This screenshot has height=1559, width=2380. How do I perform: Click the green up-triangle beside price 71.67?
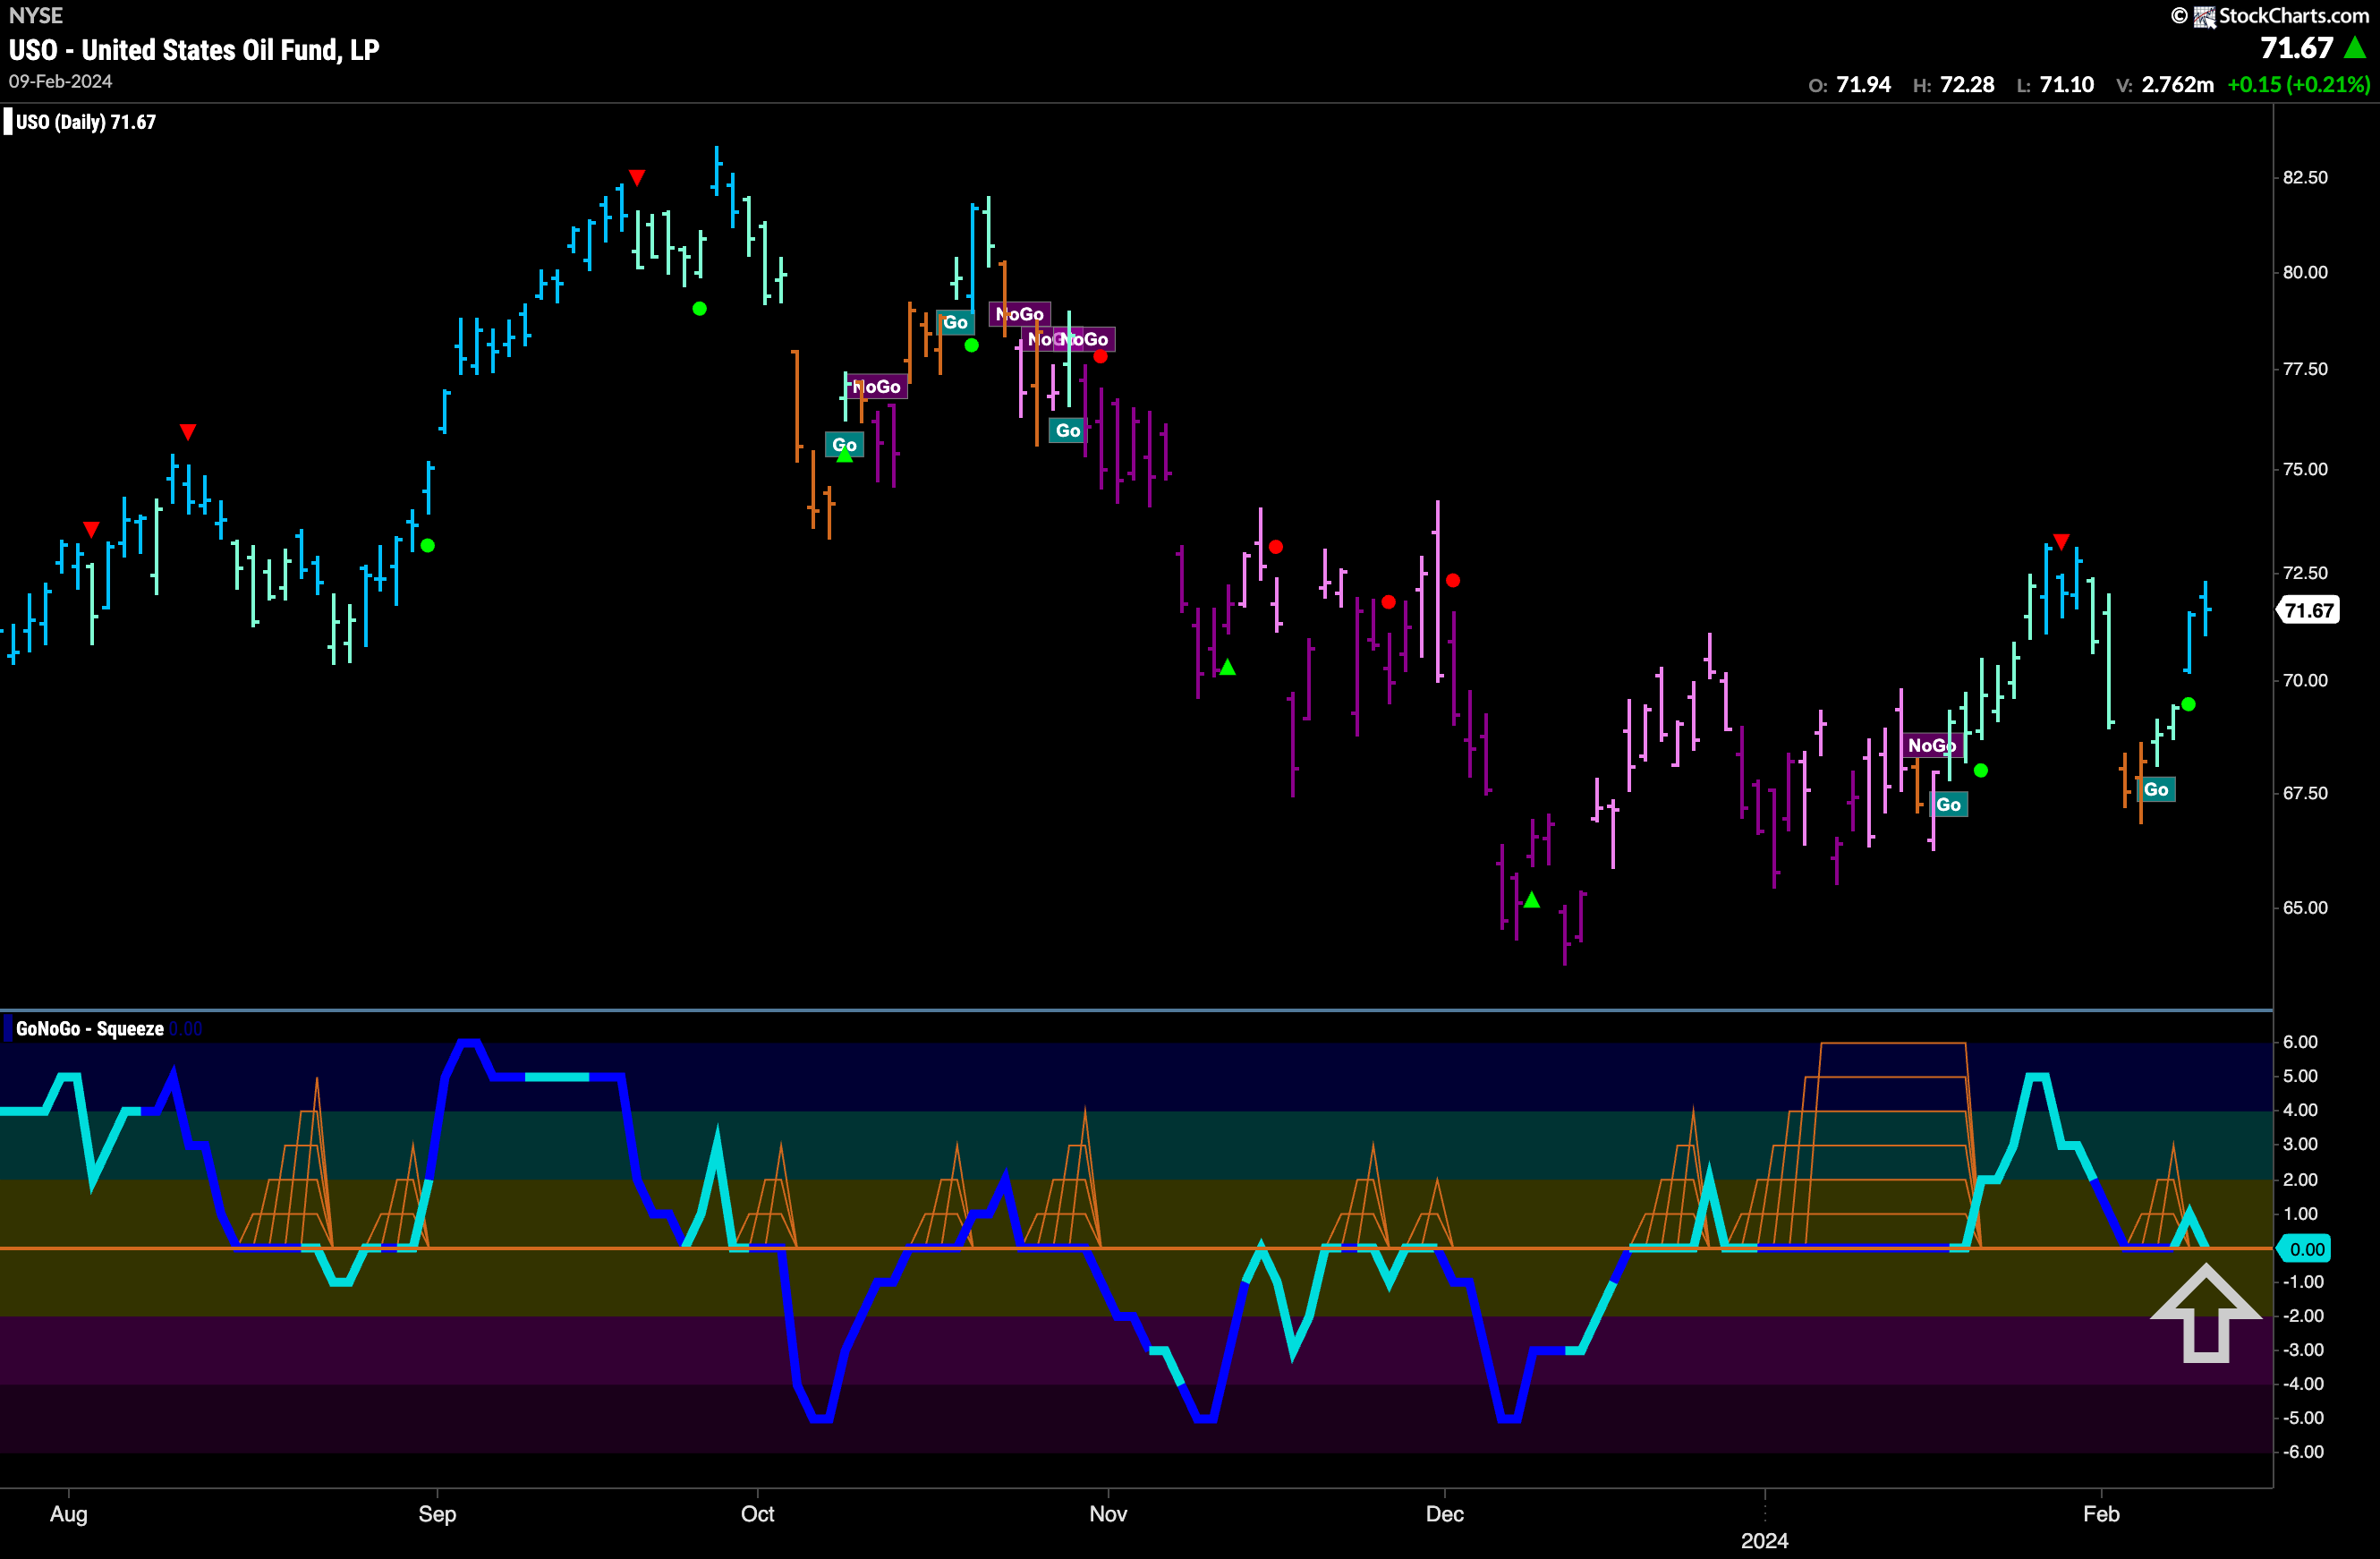[2354, 47]
